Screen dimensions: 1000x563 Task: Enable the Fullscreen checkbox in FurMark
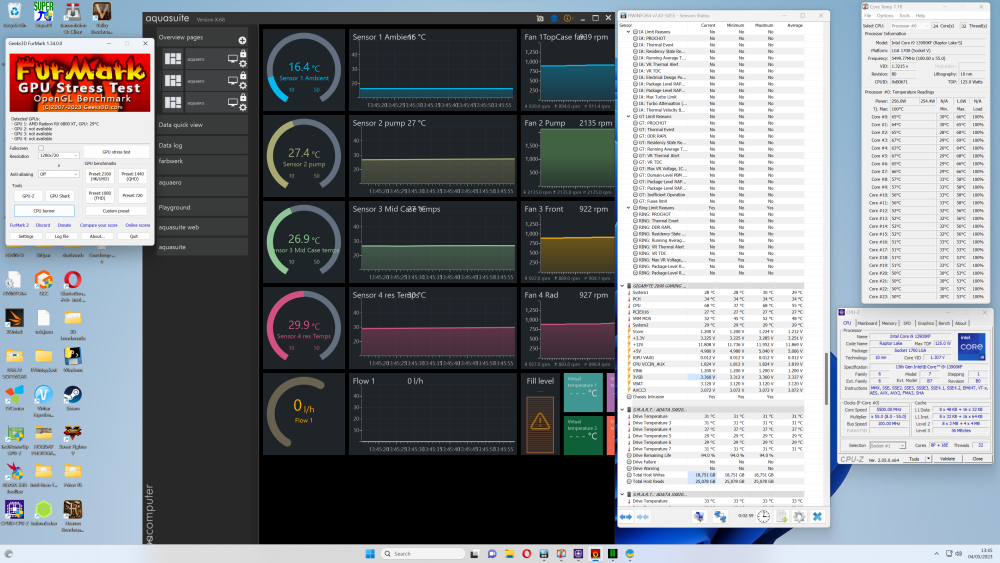coord(41,148)
